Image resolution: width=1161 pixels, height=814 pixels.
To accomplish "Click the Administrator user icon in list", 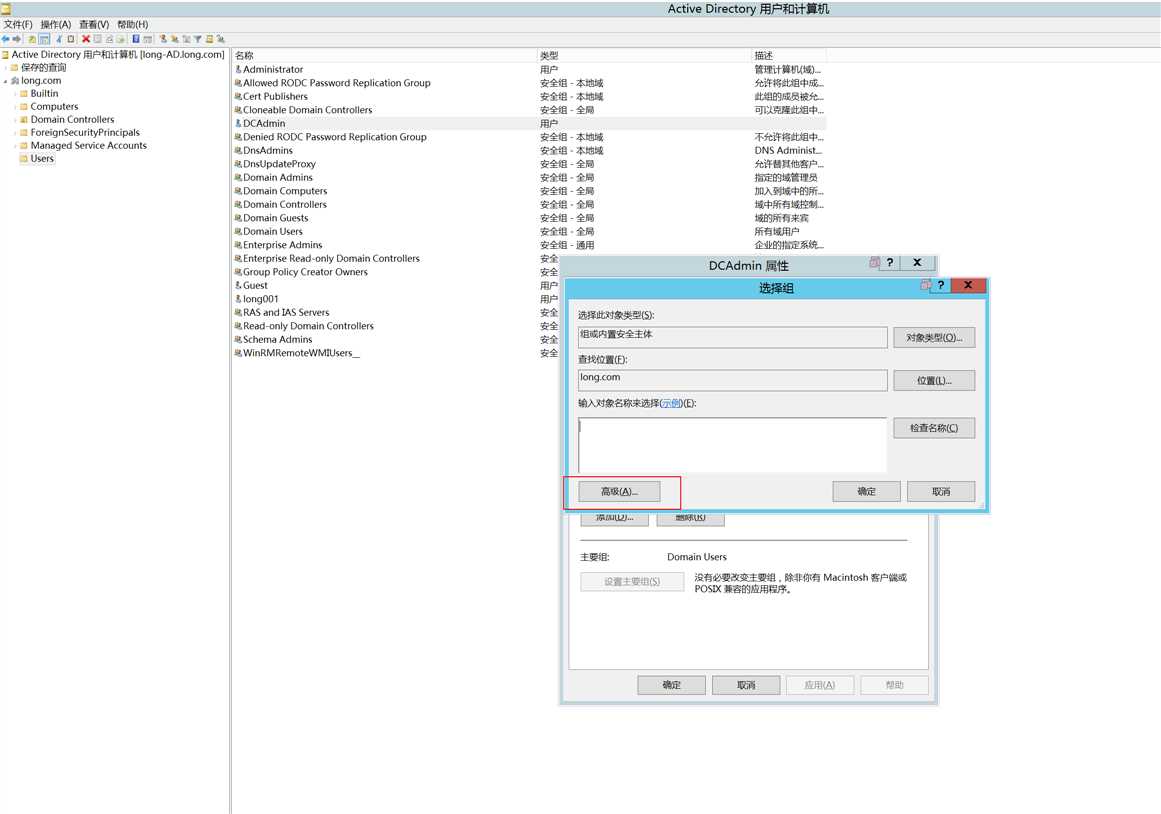I will coord(238,69).
